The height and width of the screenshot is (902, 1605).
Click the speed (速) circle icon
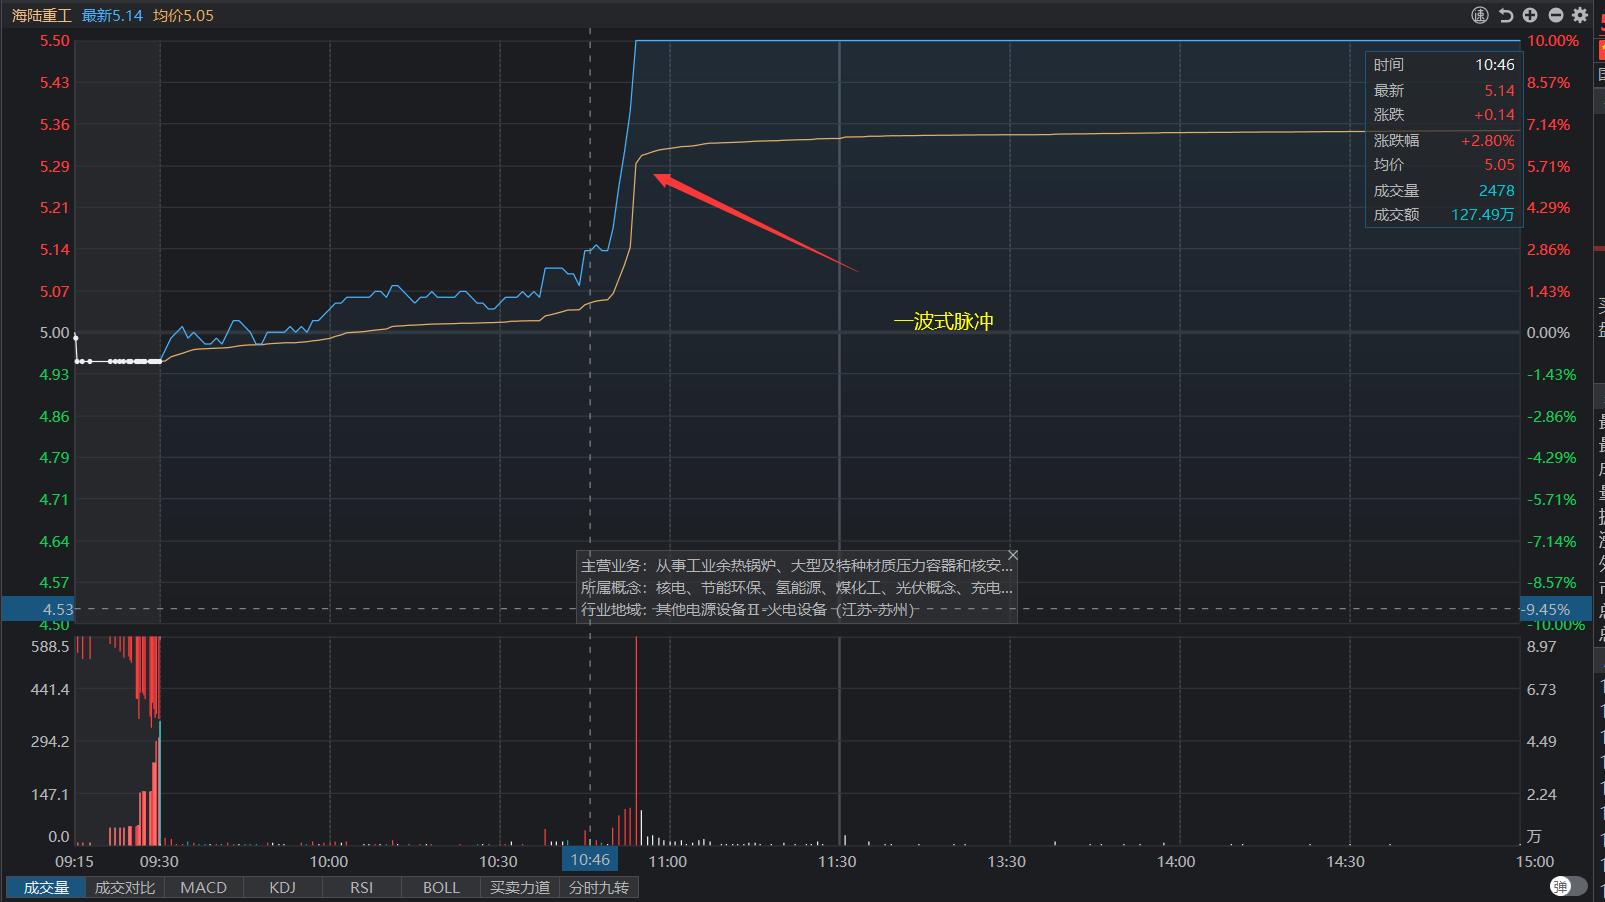pos(1480,15)
